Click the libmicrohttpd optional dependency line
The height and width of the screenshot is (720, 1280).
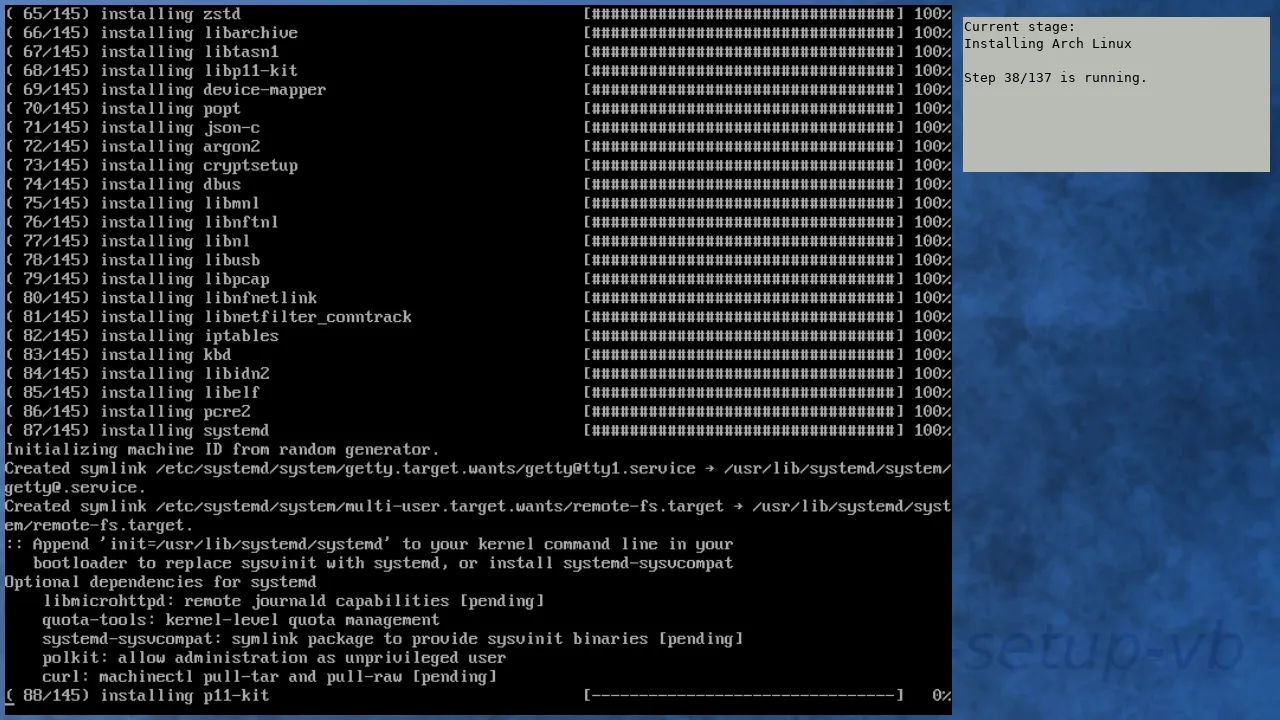tap(293, 602)
